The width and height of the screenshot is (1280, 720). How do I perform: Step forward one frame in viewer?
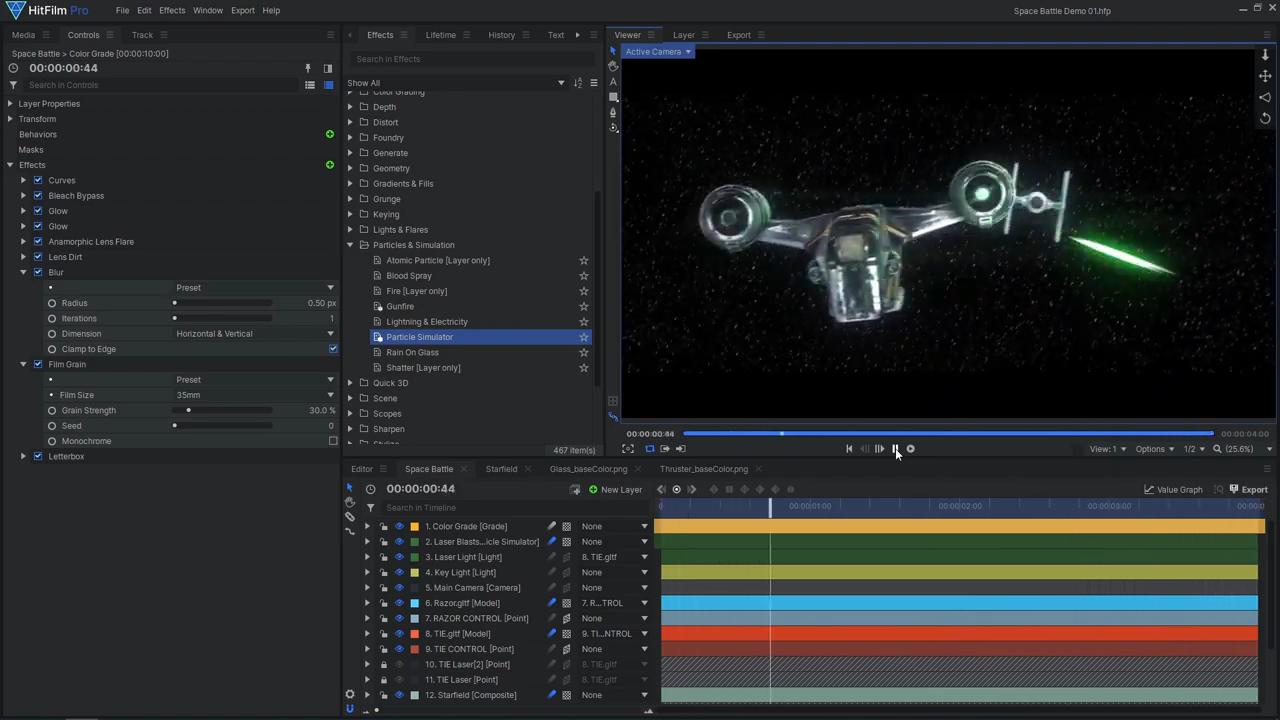[880, 449]
